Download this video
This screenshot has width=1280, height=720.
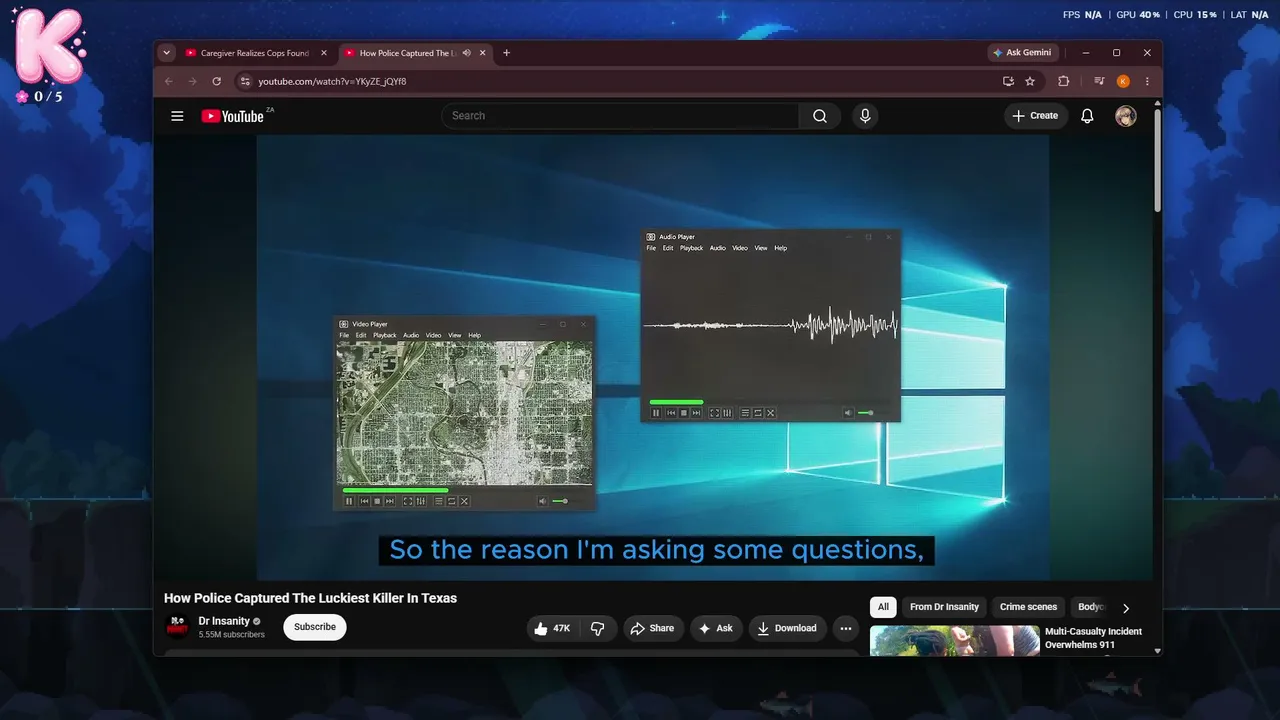(787, 628)
